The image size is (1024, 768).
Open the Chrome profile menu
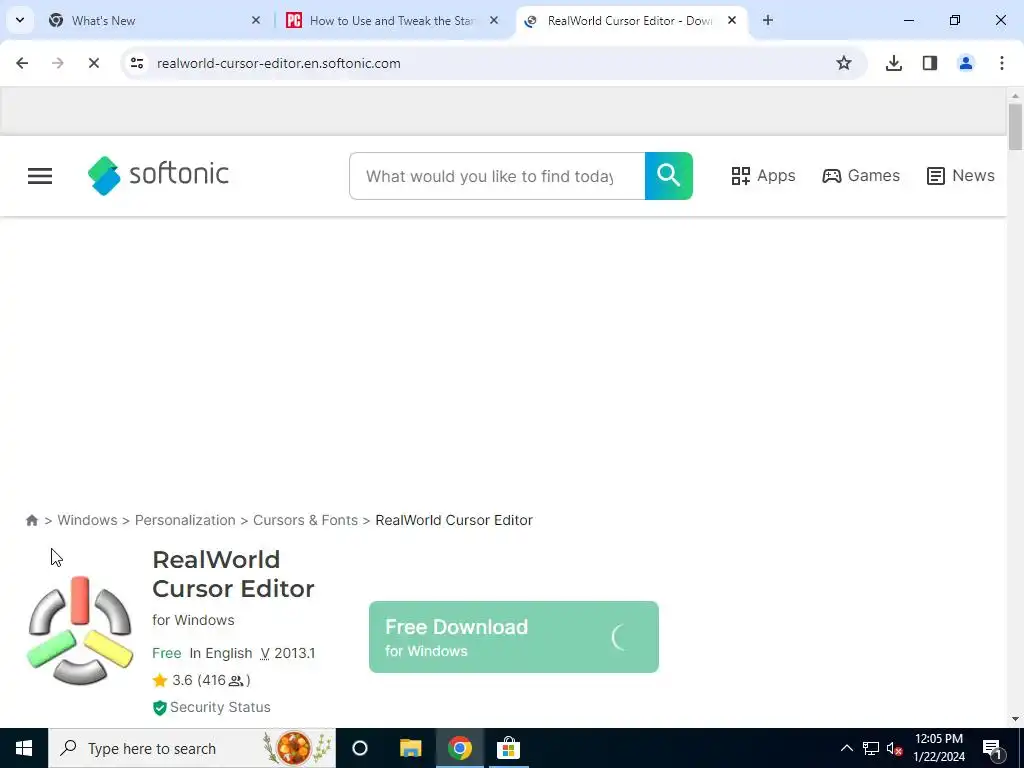966,63
